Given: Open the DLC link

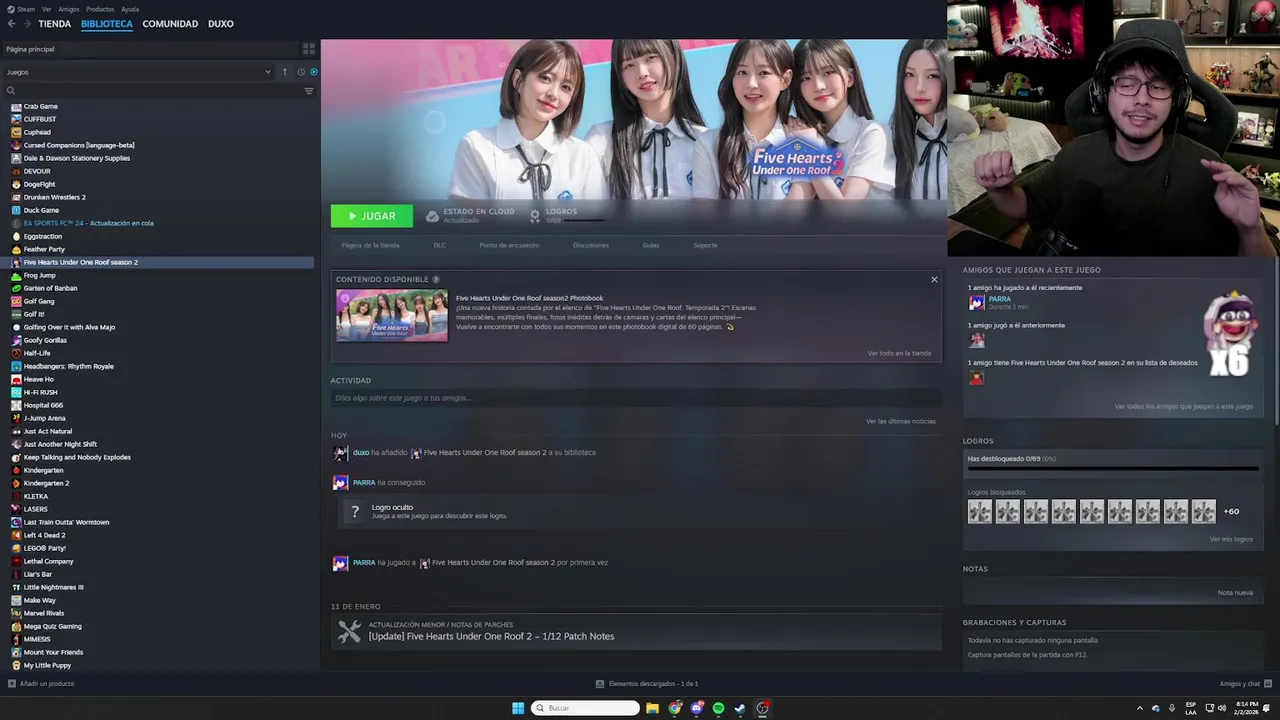Looking at the screenshot, I should click(439, 245).
